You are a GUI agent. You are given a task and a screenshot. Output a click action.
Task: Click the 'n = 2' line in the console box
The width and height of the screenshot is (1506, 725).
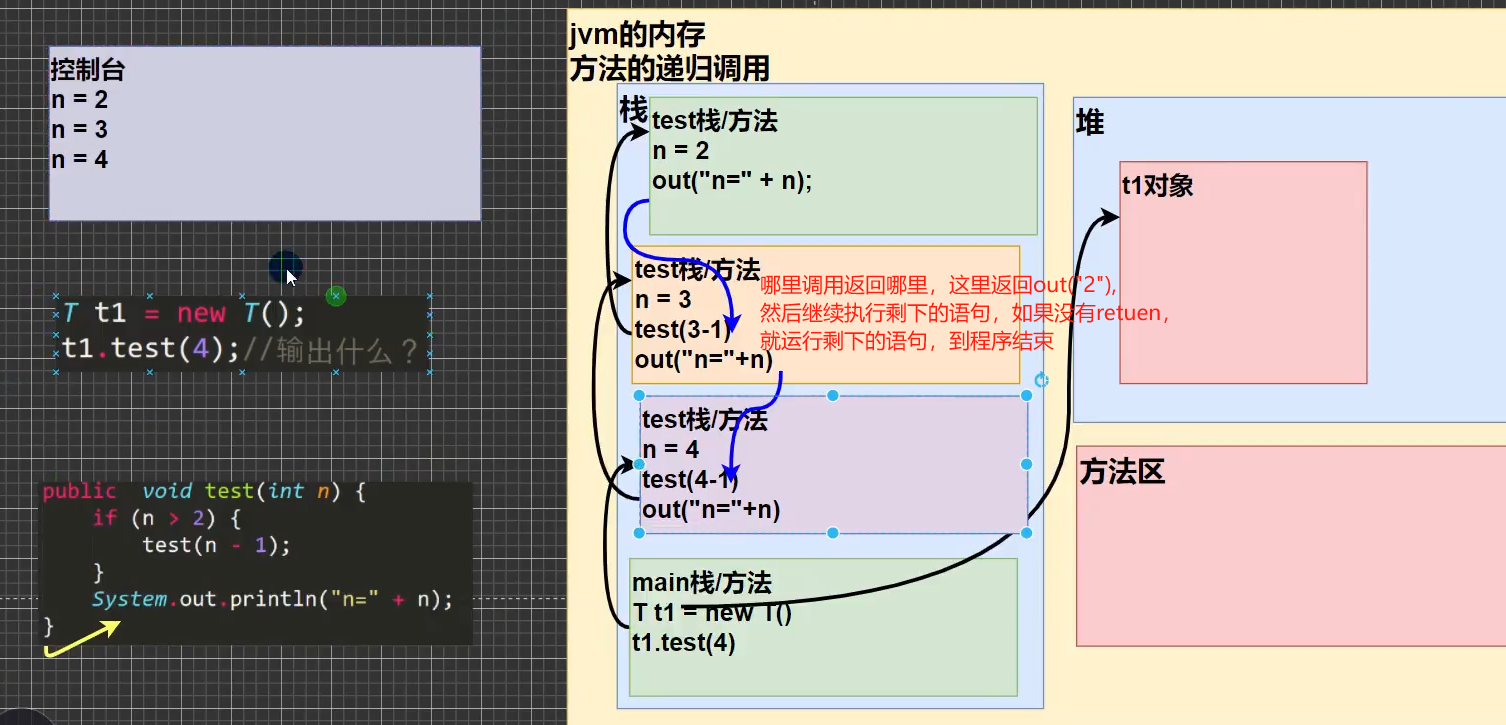79,100
